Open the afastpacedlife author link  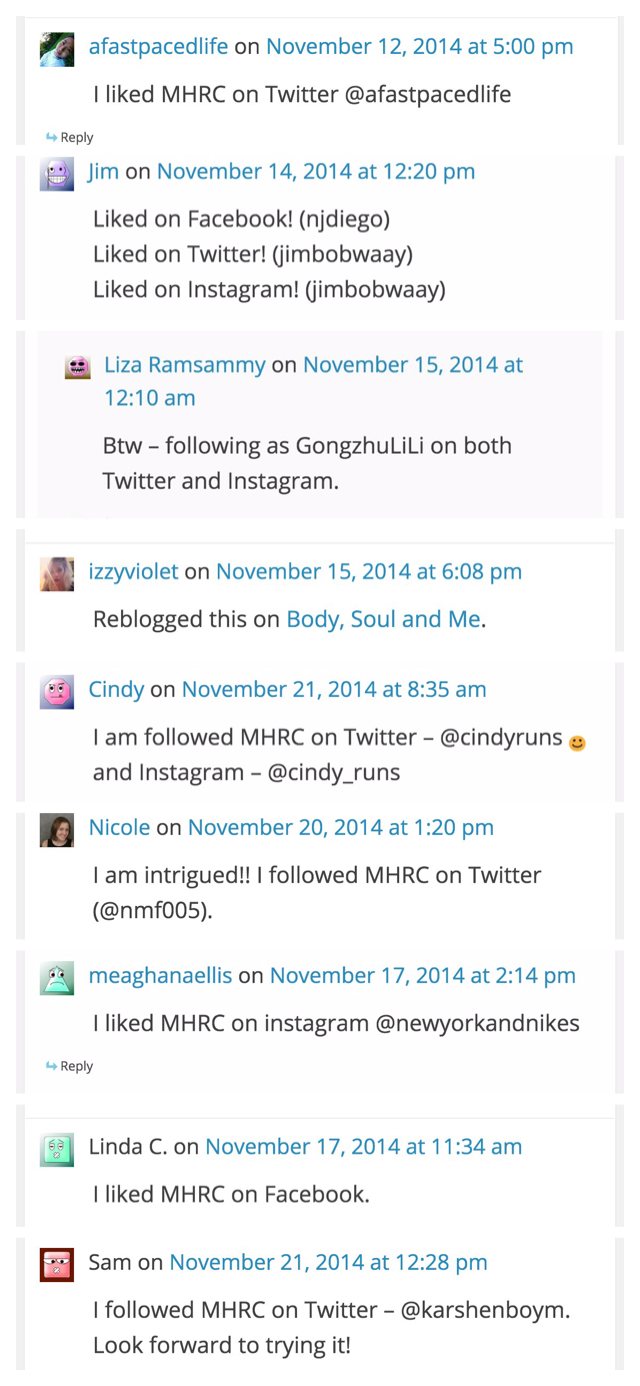[x=158, y=46]
